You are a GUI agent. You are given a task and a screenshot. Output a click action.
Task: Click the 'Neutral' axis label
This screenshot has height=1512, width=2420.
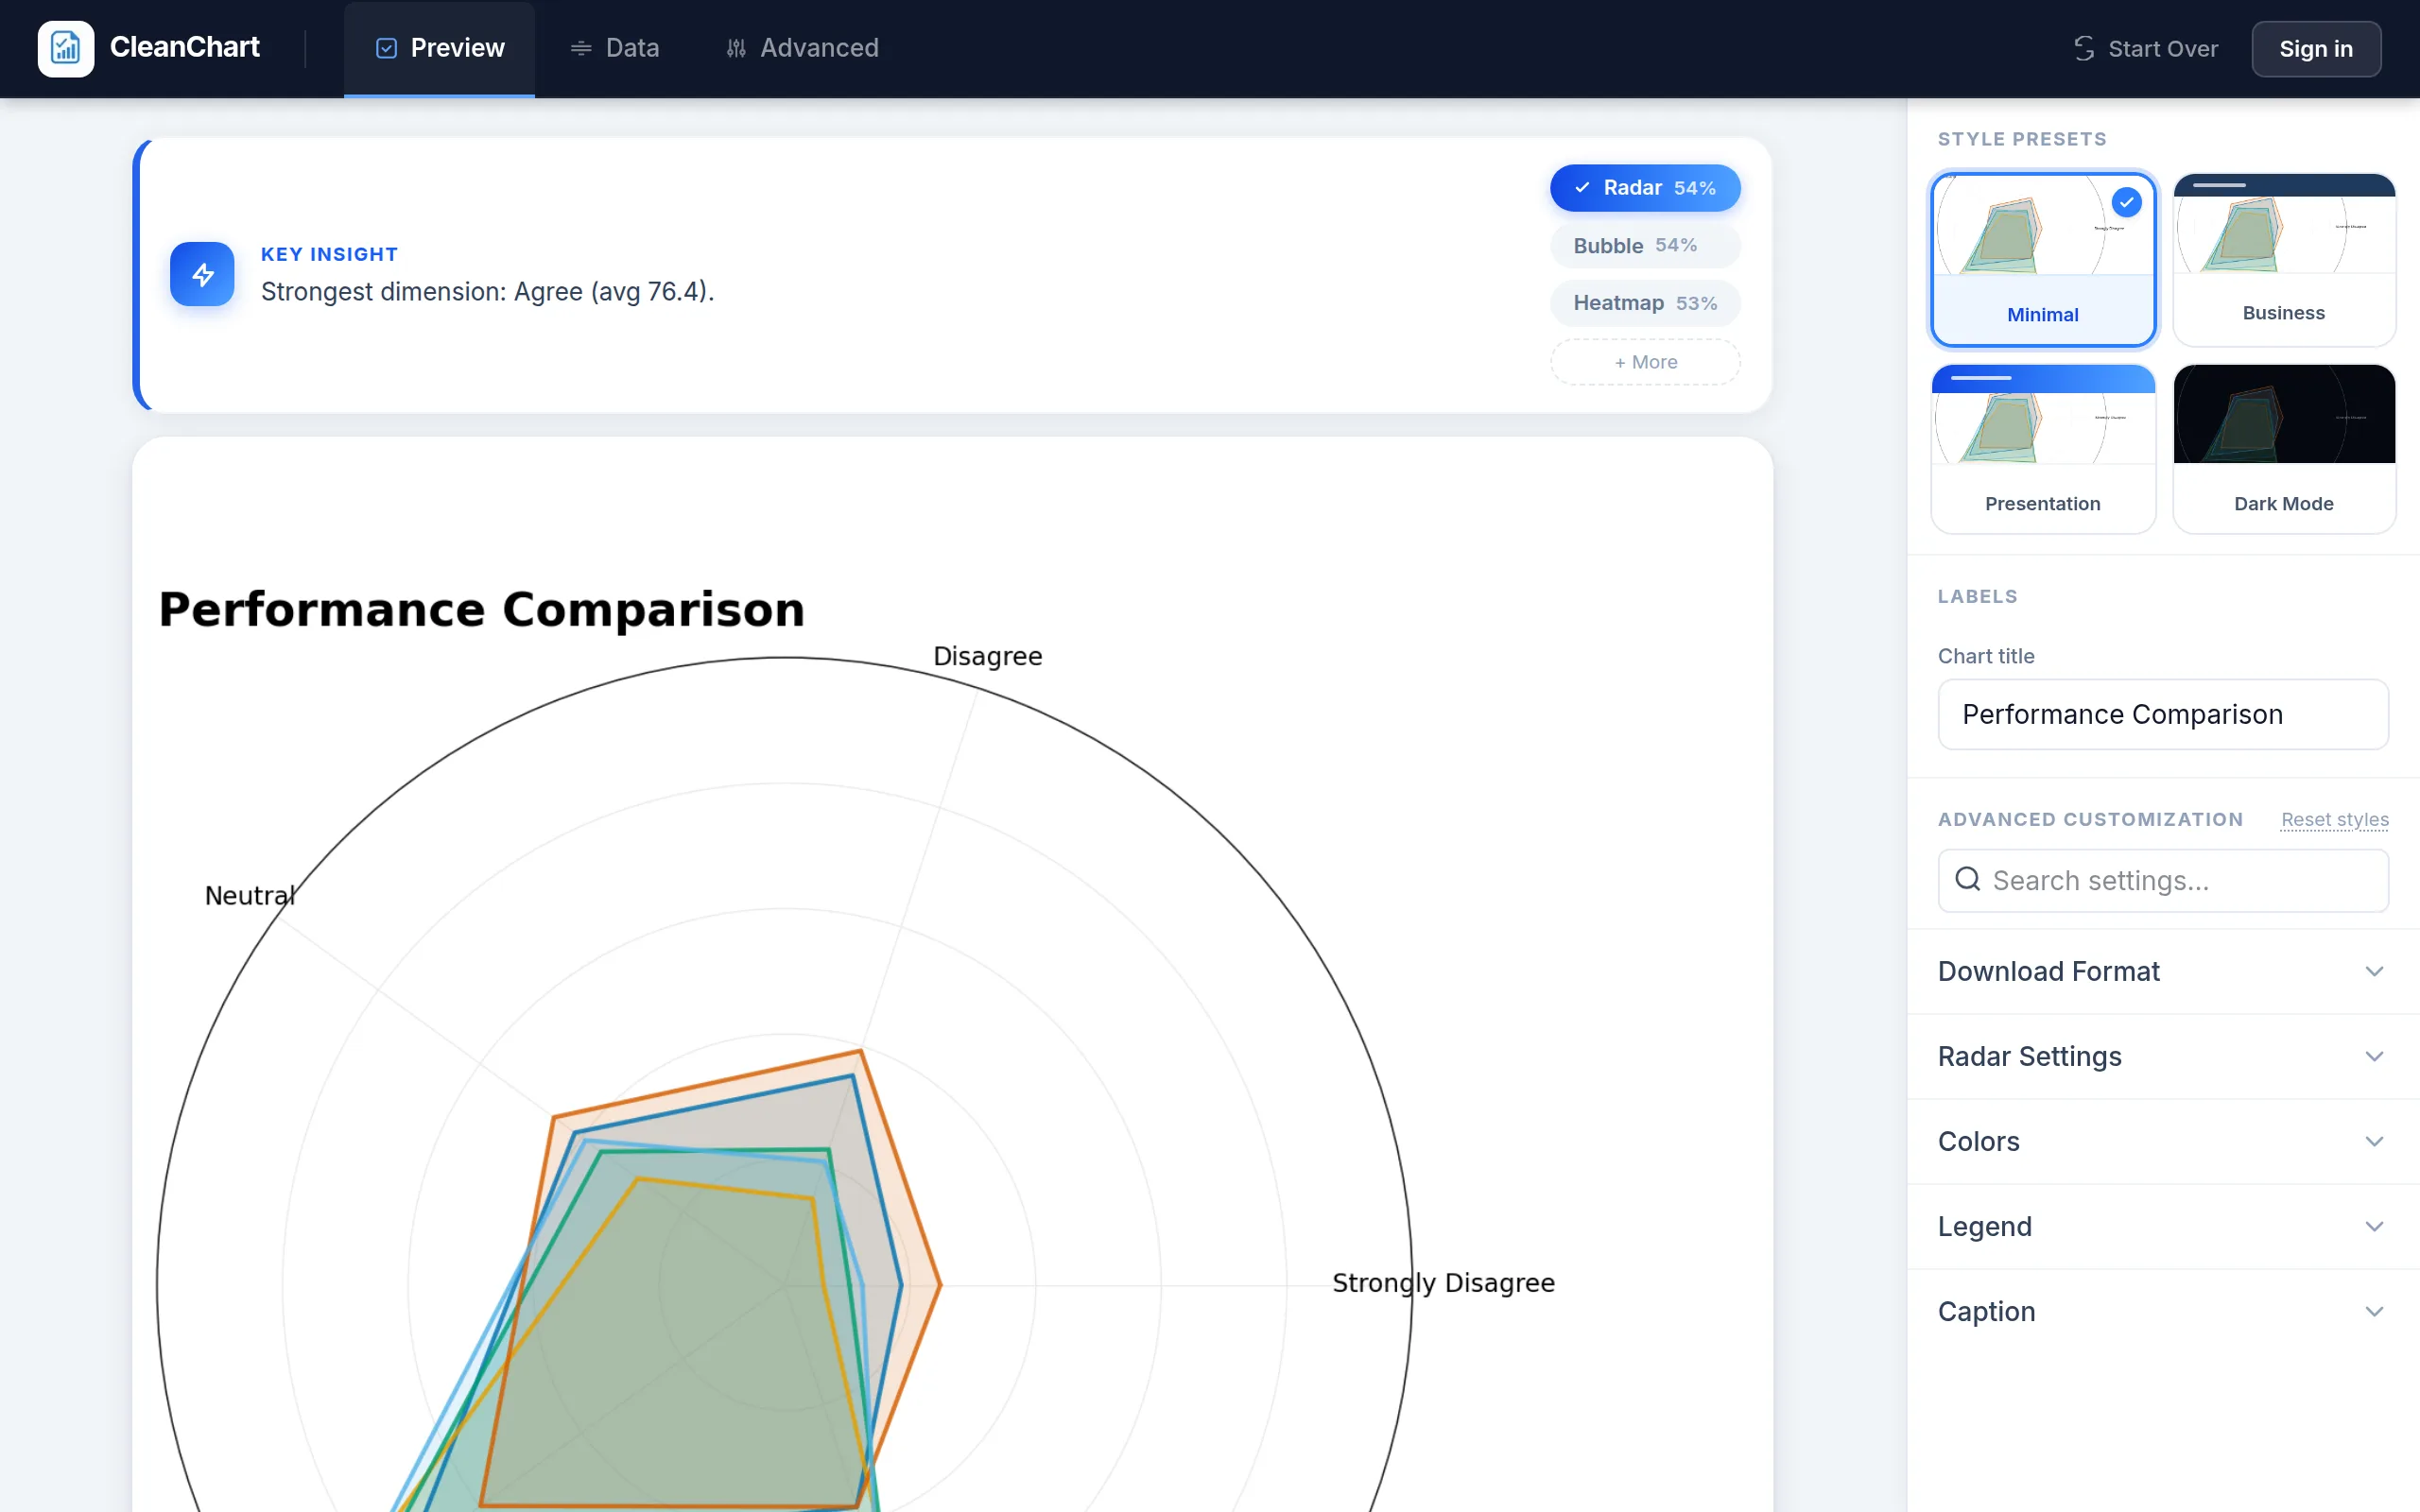(x=249, y=895)
